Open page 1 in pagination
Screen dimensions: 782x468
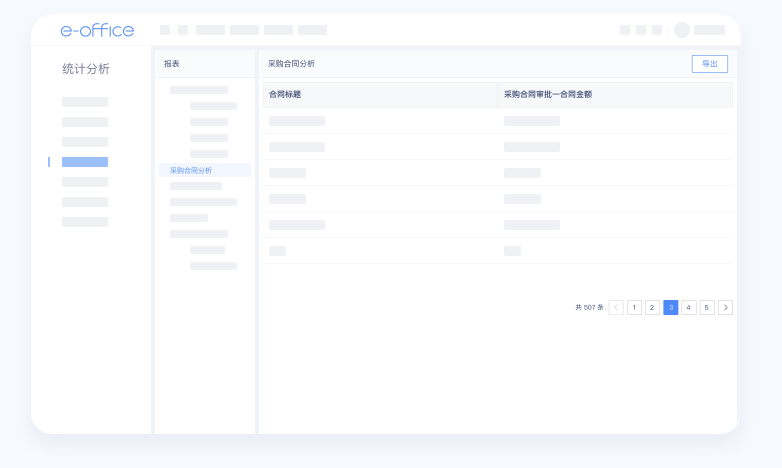click(x=634, y=307)
